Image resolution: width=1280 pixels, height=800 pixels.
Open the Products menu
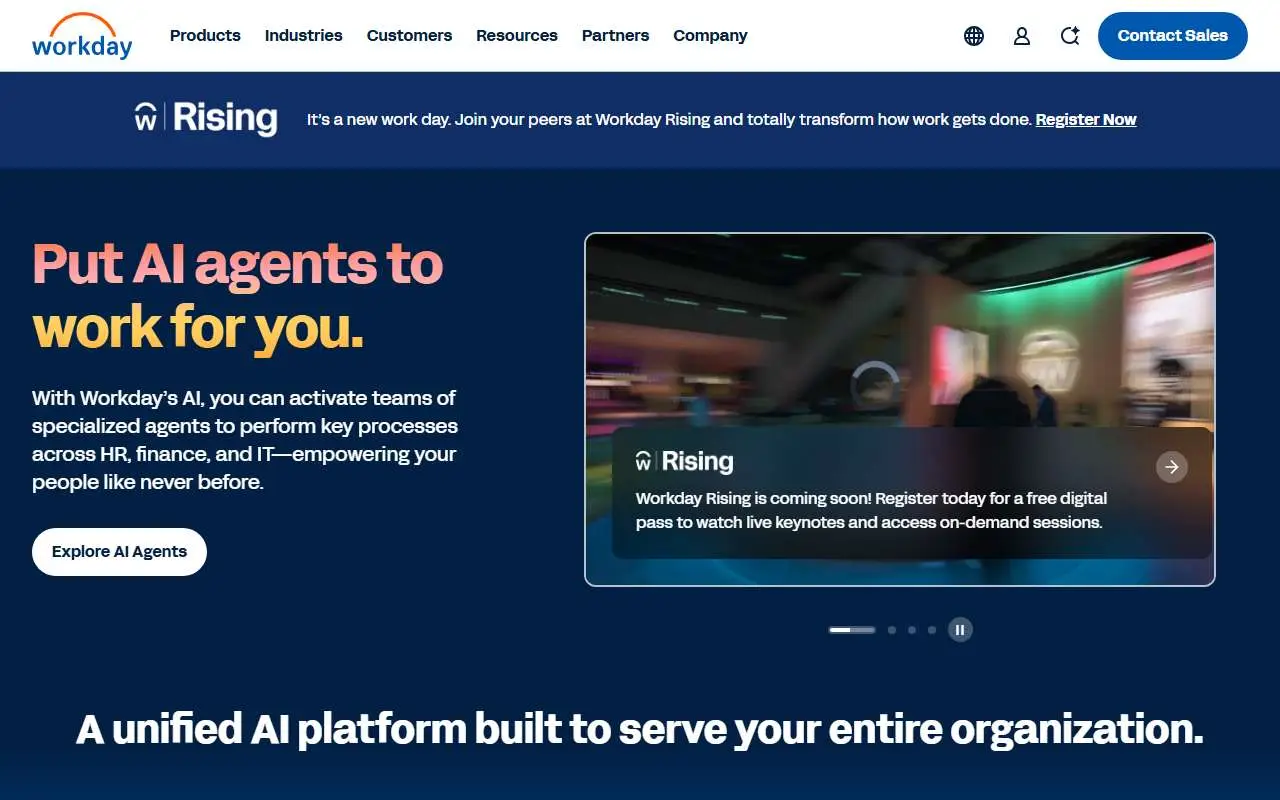point(205,36)
